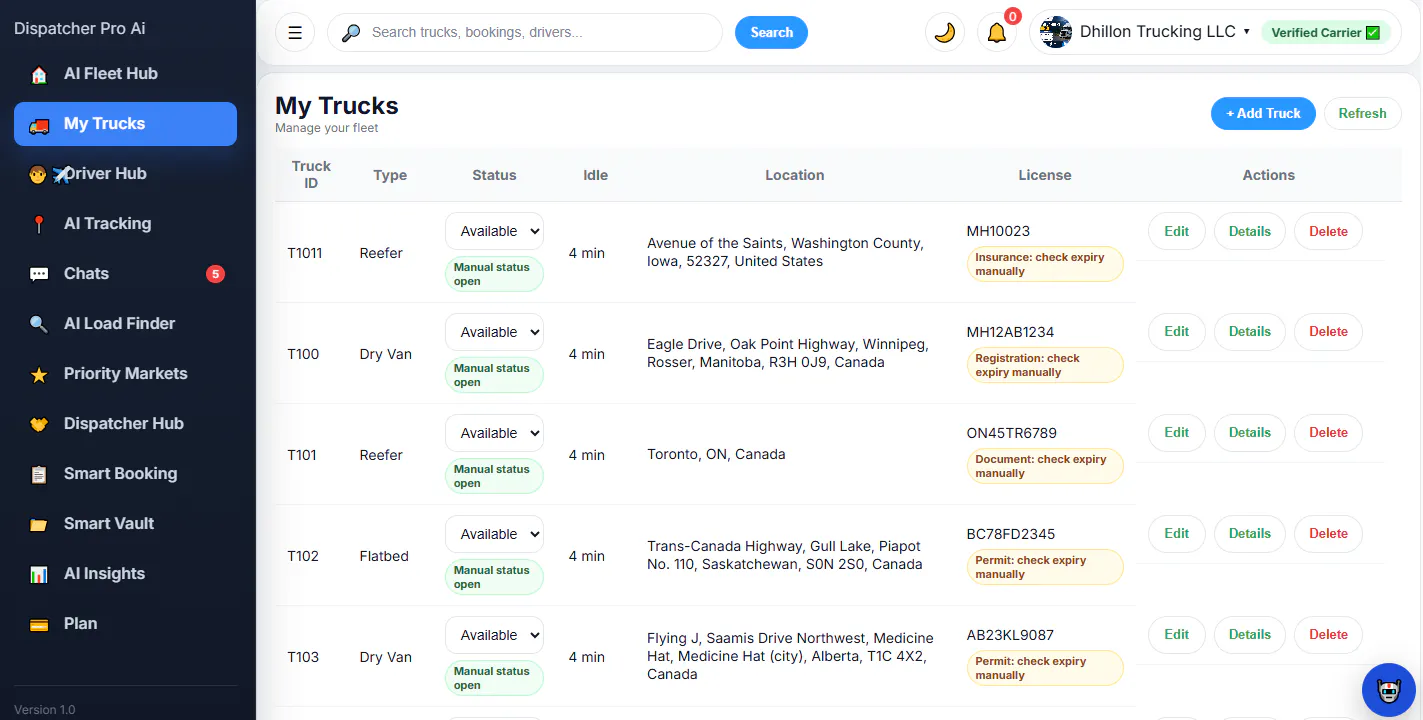Open the hamburger menu button
The width and height of the screenshot is (1423, 720).
pos(295,32)
